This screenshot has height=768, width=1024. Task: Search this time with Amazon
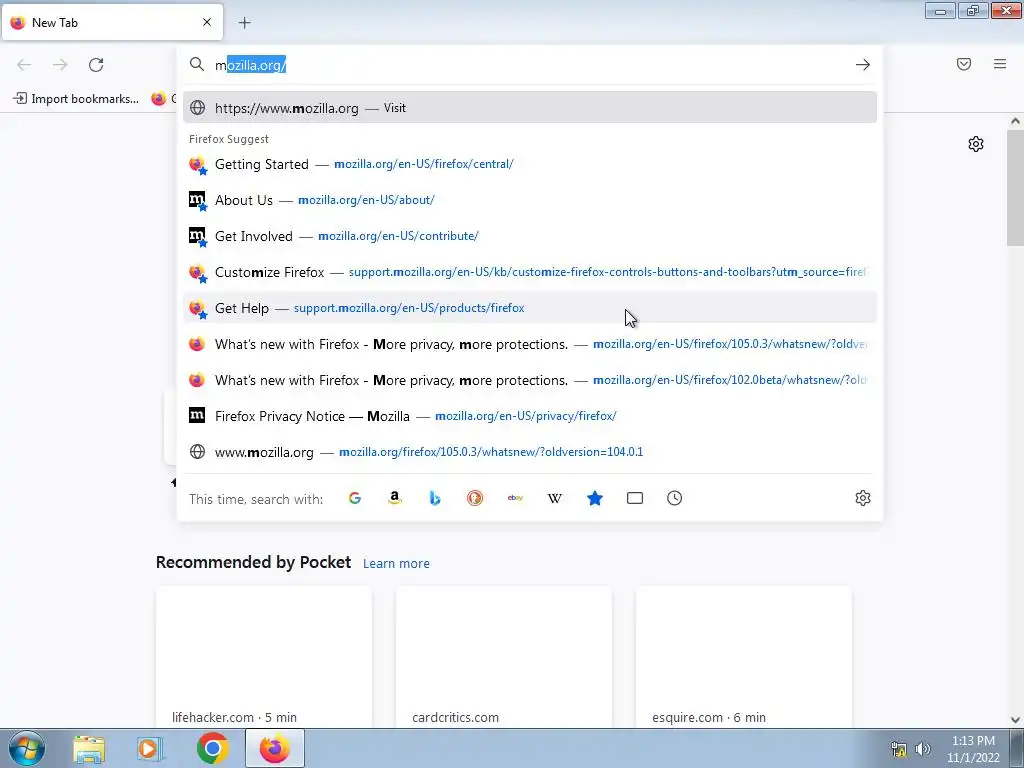pyautogui.click(x=394, y=498)
